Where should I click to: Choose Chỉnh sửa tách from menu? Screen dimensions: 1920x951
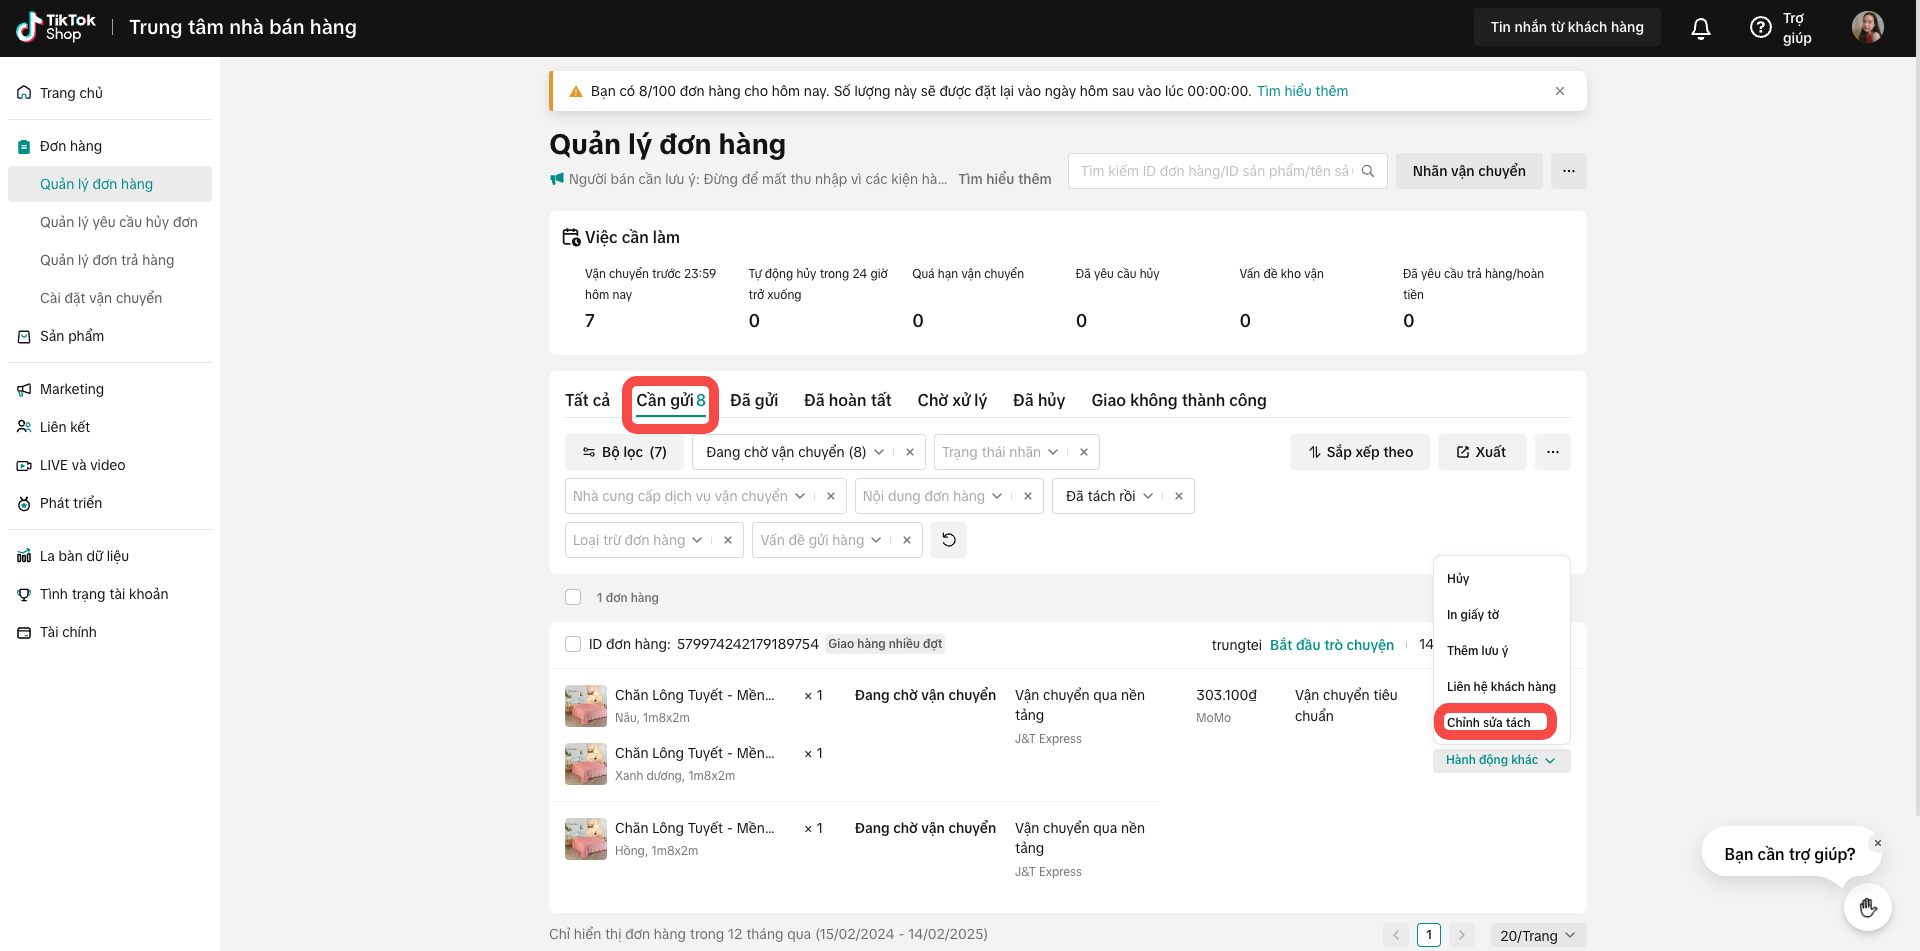tap(1488, 722)
